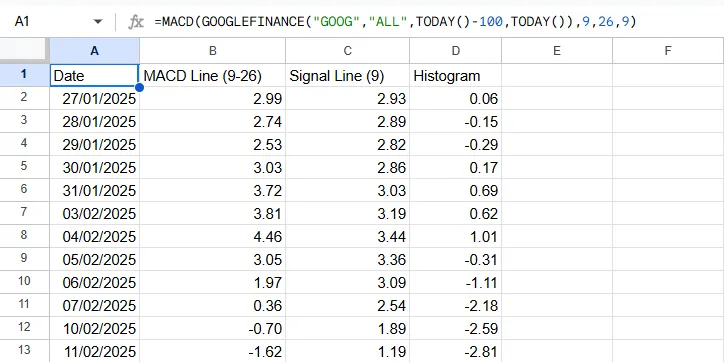Screen dimensions: 724x362
Task: Click the fx function icon
Action: [136, 22]
